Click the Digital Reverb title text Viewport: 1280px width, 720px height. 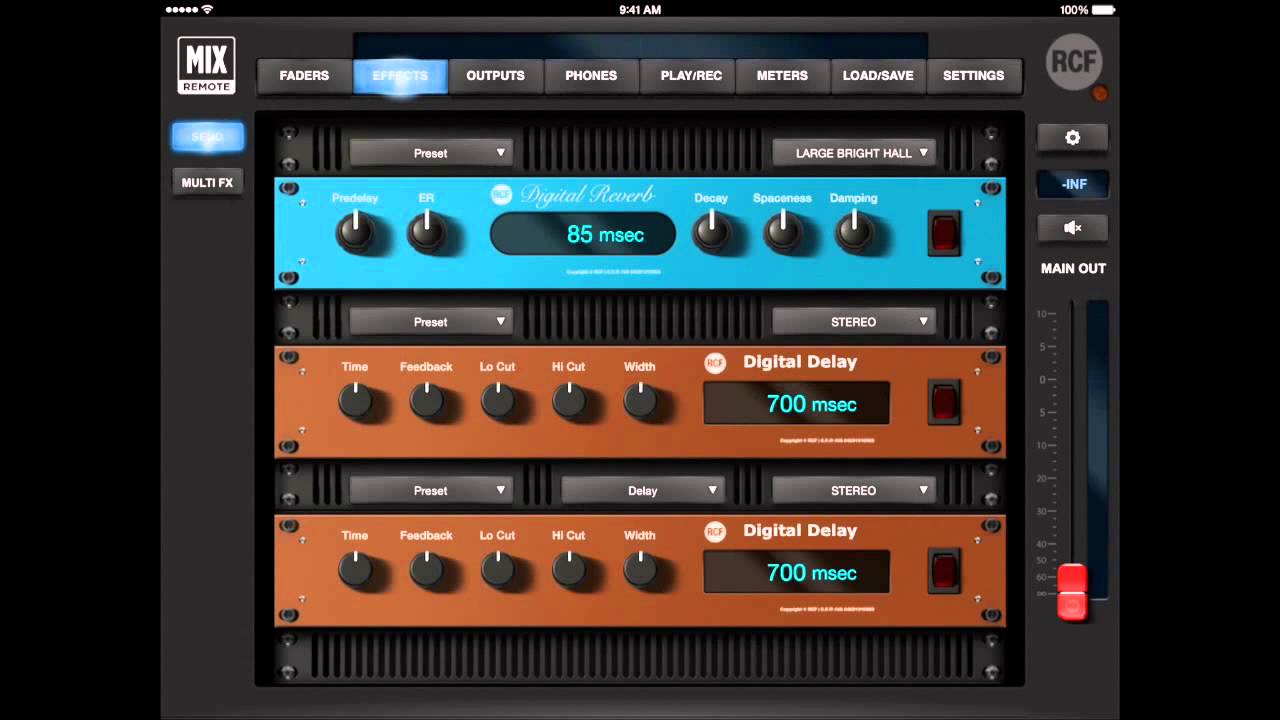point(587,195)
